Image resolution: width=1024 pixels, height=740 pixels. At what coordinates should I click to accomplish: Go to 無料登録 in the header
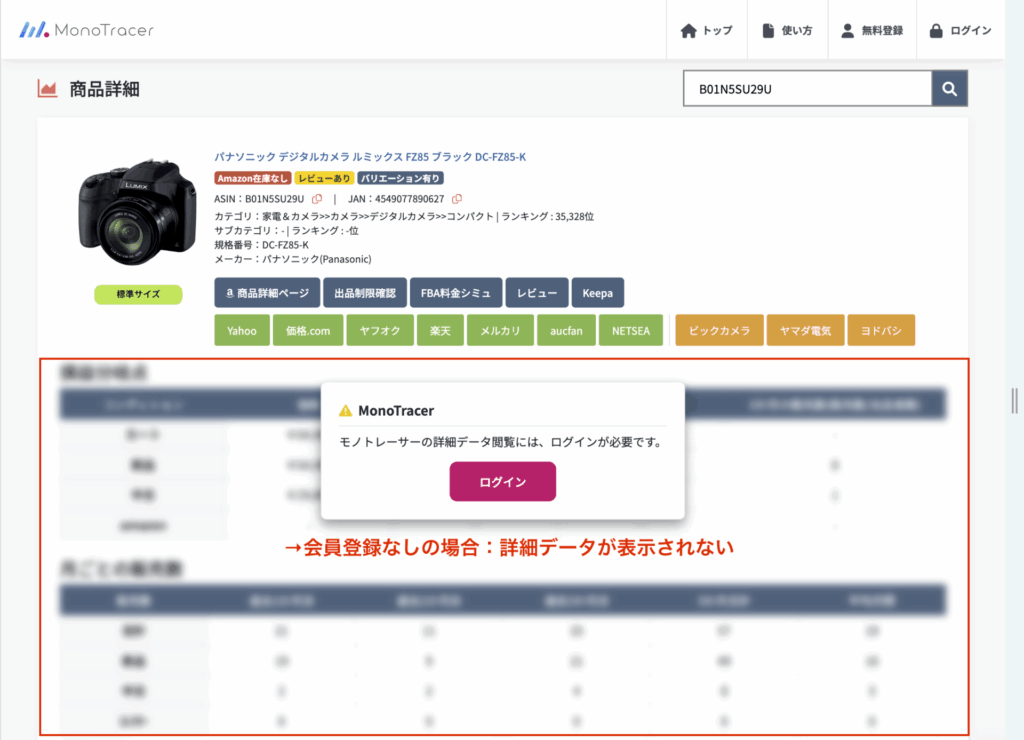(x=872, y=31)
